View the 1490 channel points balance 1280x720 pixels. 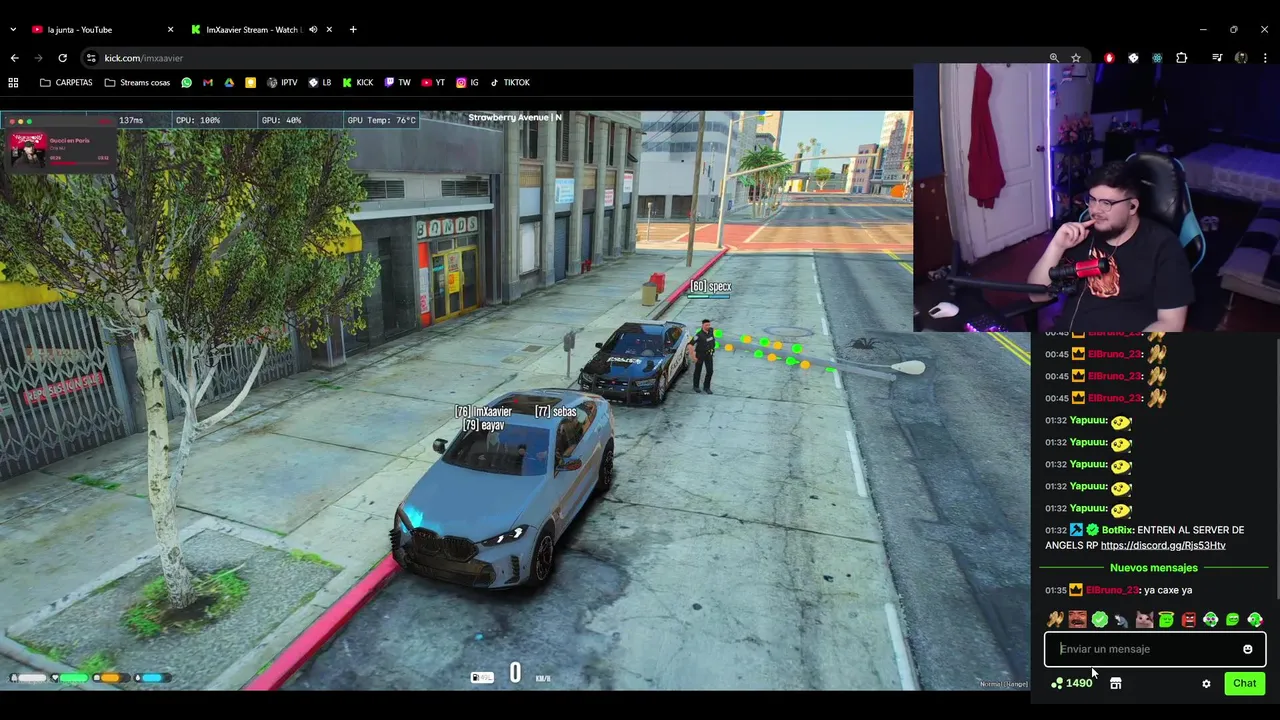1072,683
